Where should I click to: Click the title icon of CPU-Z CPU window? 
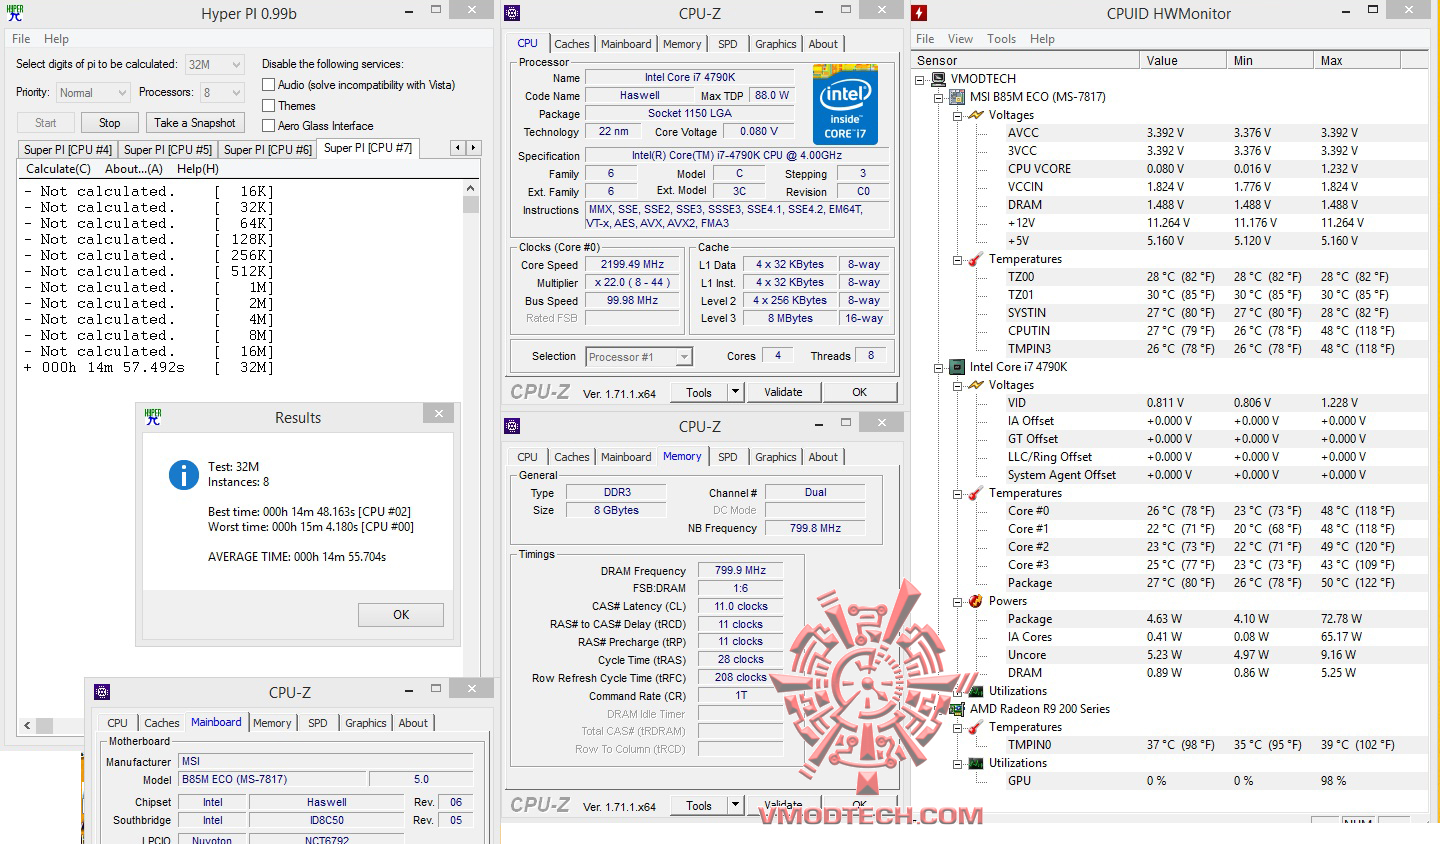pyautogui.click(x=512, y=13)
